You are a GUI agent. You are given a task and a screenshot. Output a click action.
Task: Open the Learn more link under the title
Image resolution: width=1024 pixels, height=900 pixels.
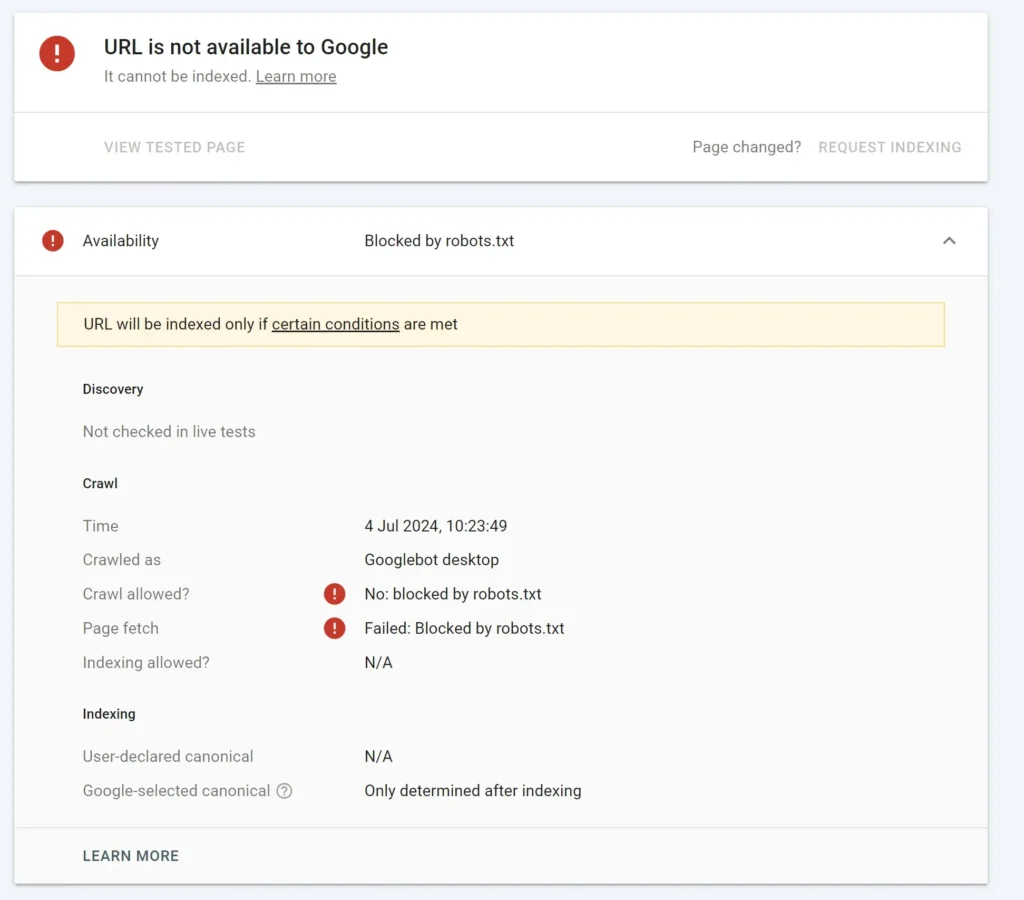[x=296, y=76]
